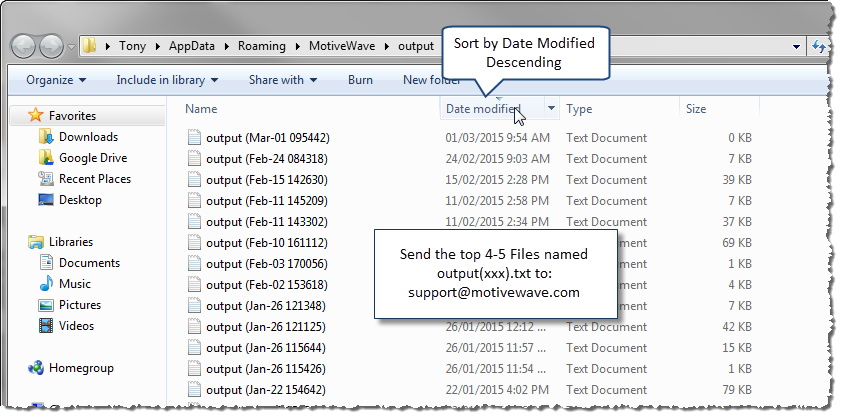The width and height of the screenshot is (841, 418).
Task: Open Recent Places in the navigation pane
Action: 95,179
